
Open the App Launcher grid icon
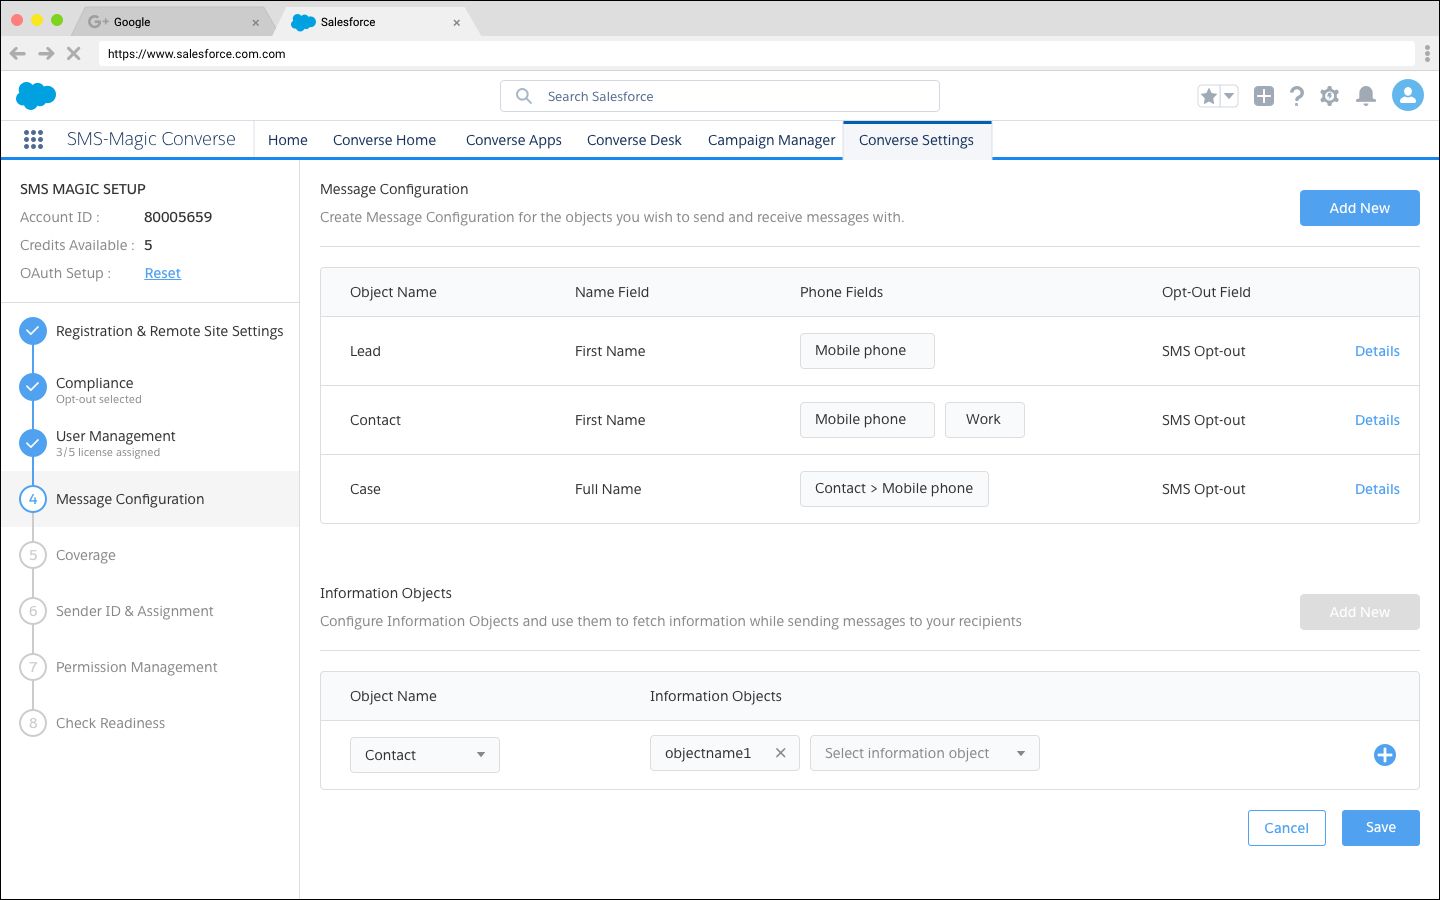click(x=33, y=140)
